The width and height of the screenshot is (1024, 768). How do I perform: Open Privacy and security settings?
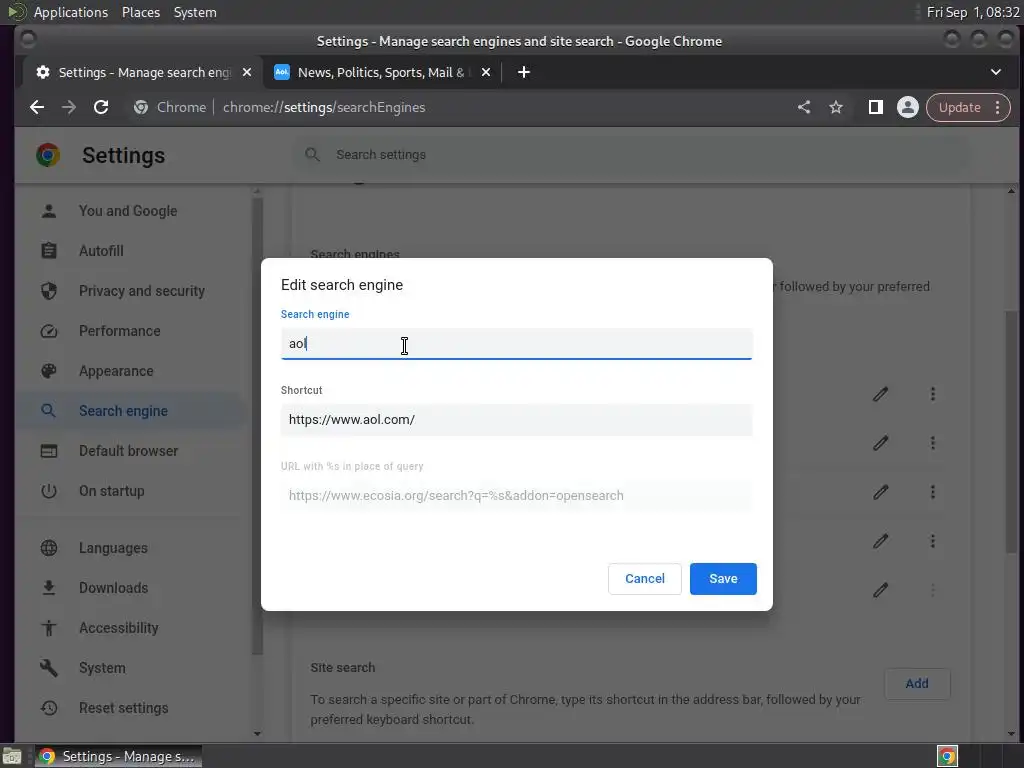(142, 291)
